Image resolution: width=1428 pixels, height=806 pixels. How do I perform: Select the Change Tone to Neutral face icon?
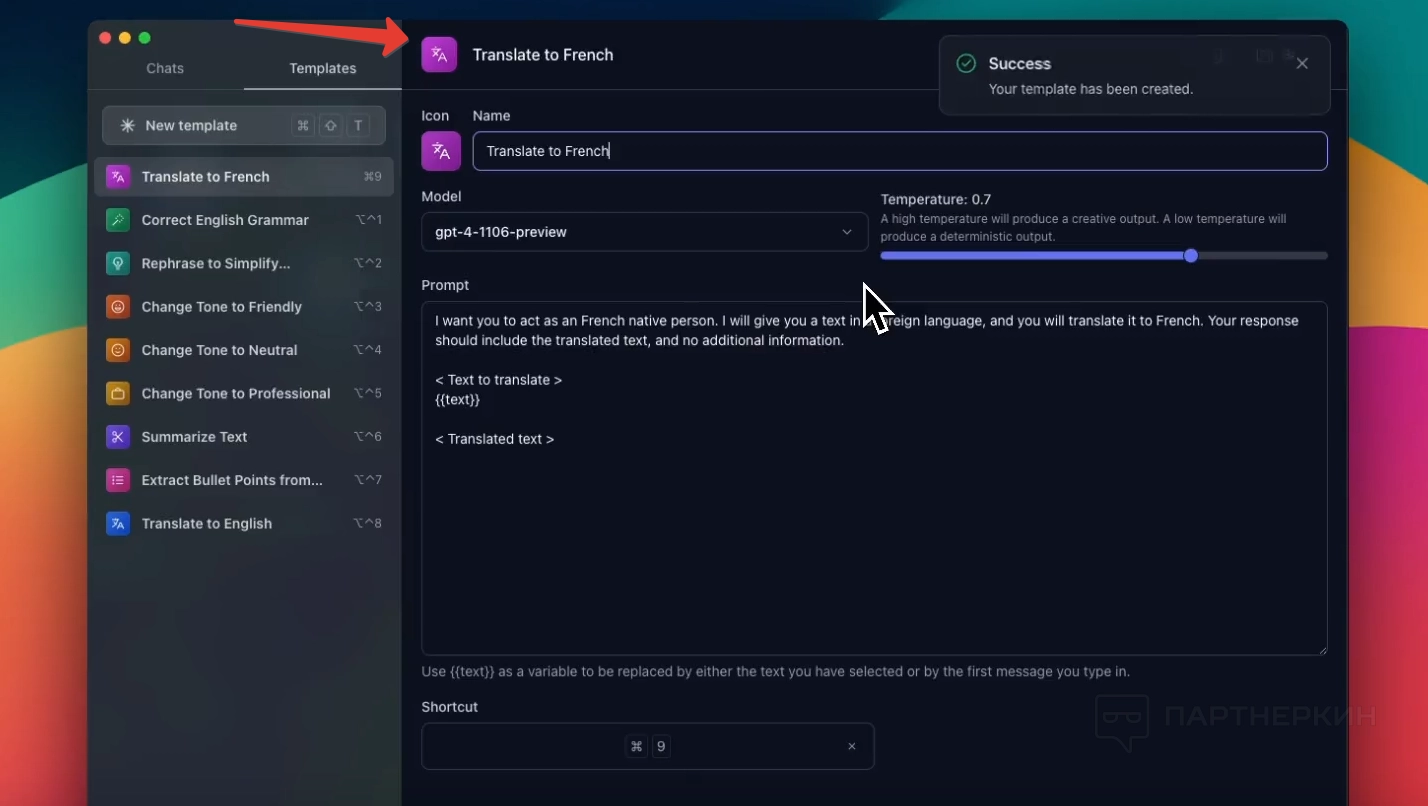[x=118, y=350]
